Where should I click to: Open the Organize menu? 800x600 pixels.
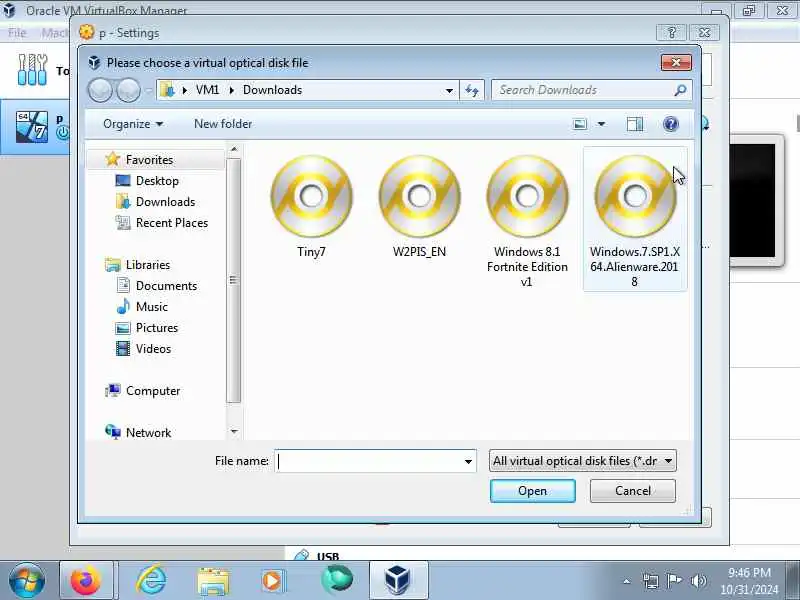[133, 124]
